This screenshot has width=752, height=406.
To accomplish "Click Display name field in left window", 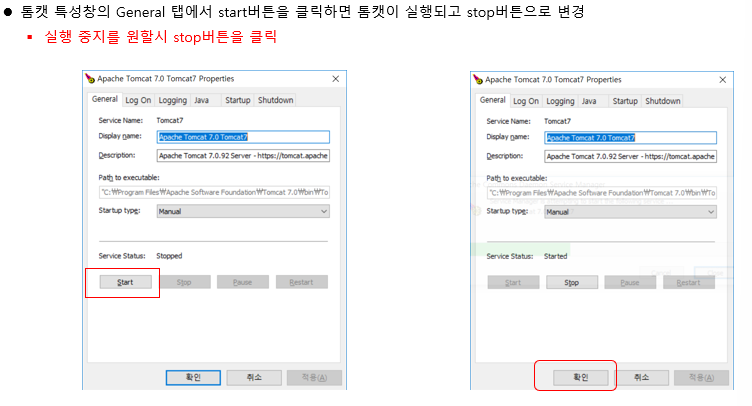I will tap(243, 137).
